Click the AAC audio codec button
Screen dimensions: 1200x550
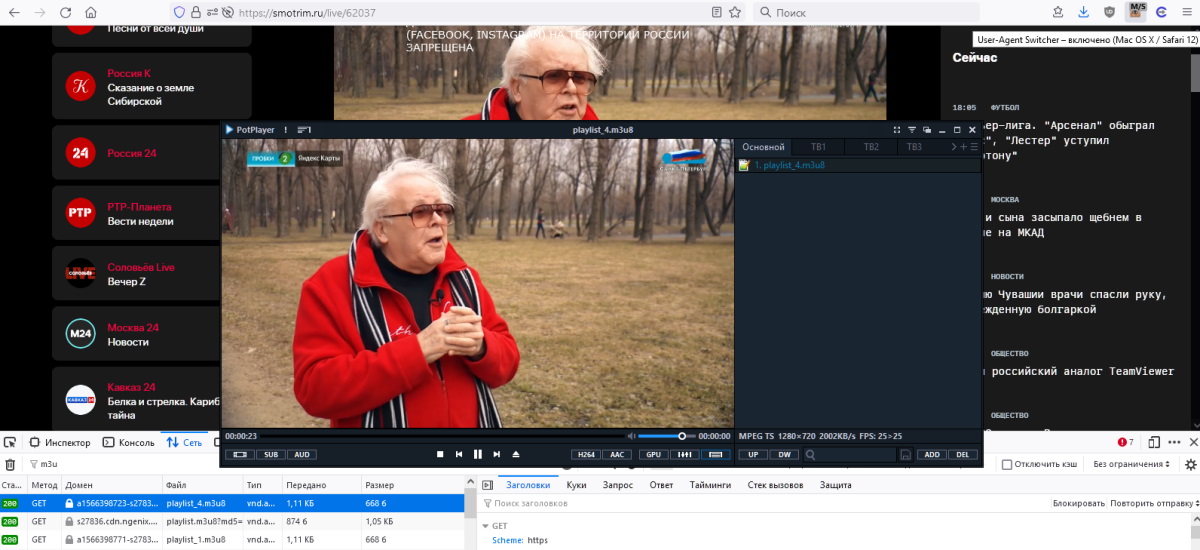pyautogui.click(x=618, y=454)
